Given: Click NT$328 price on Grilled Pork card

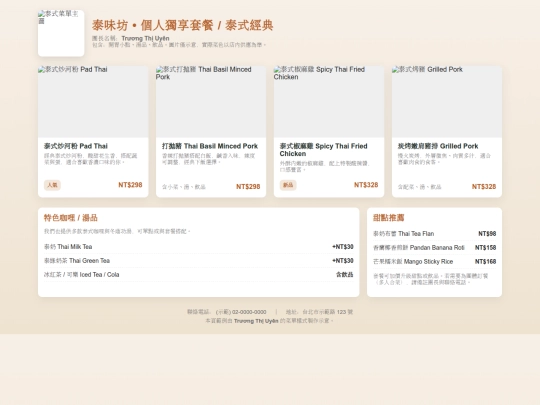Looking at the screenshot, I should pos(484,187).
